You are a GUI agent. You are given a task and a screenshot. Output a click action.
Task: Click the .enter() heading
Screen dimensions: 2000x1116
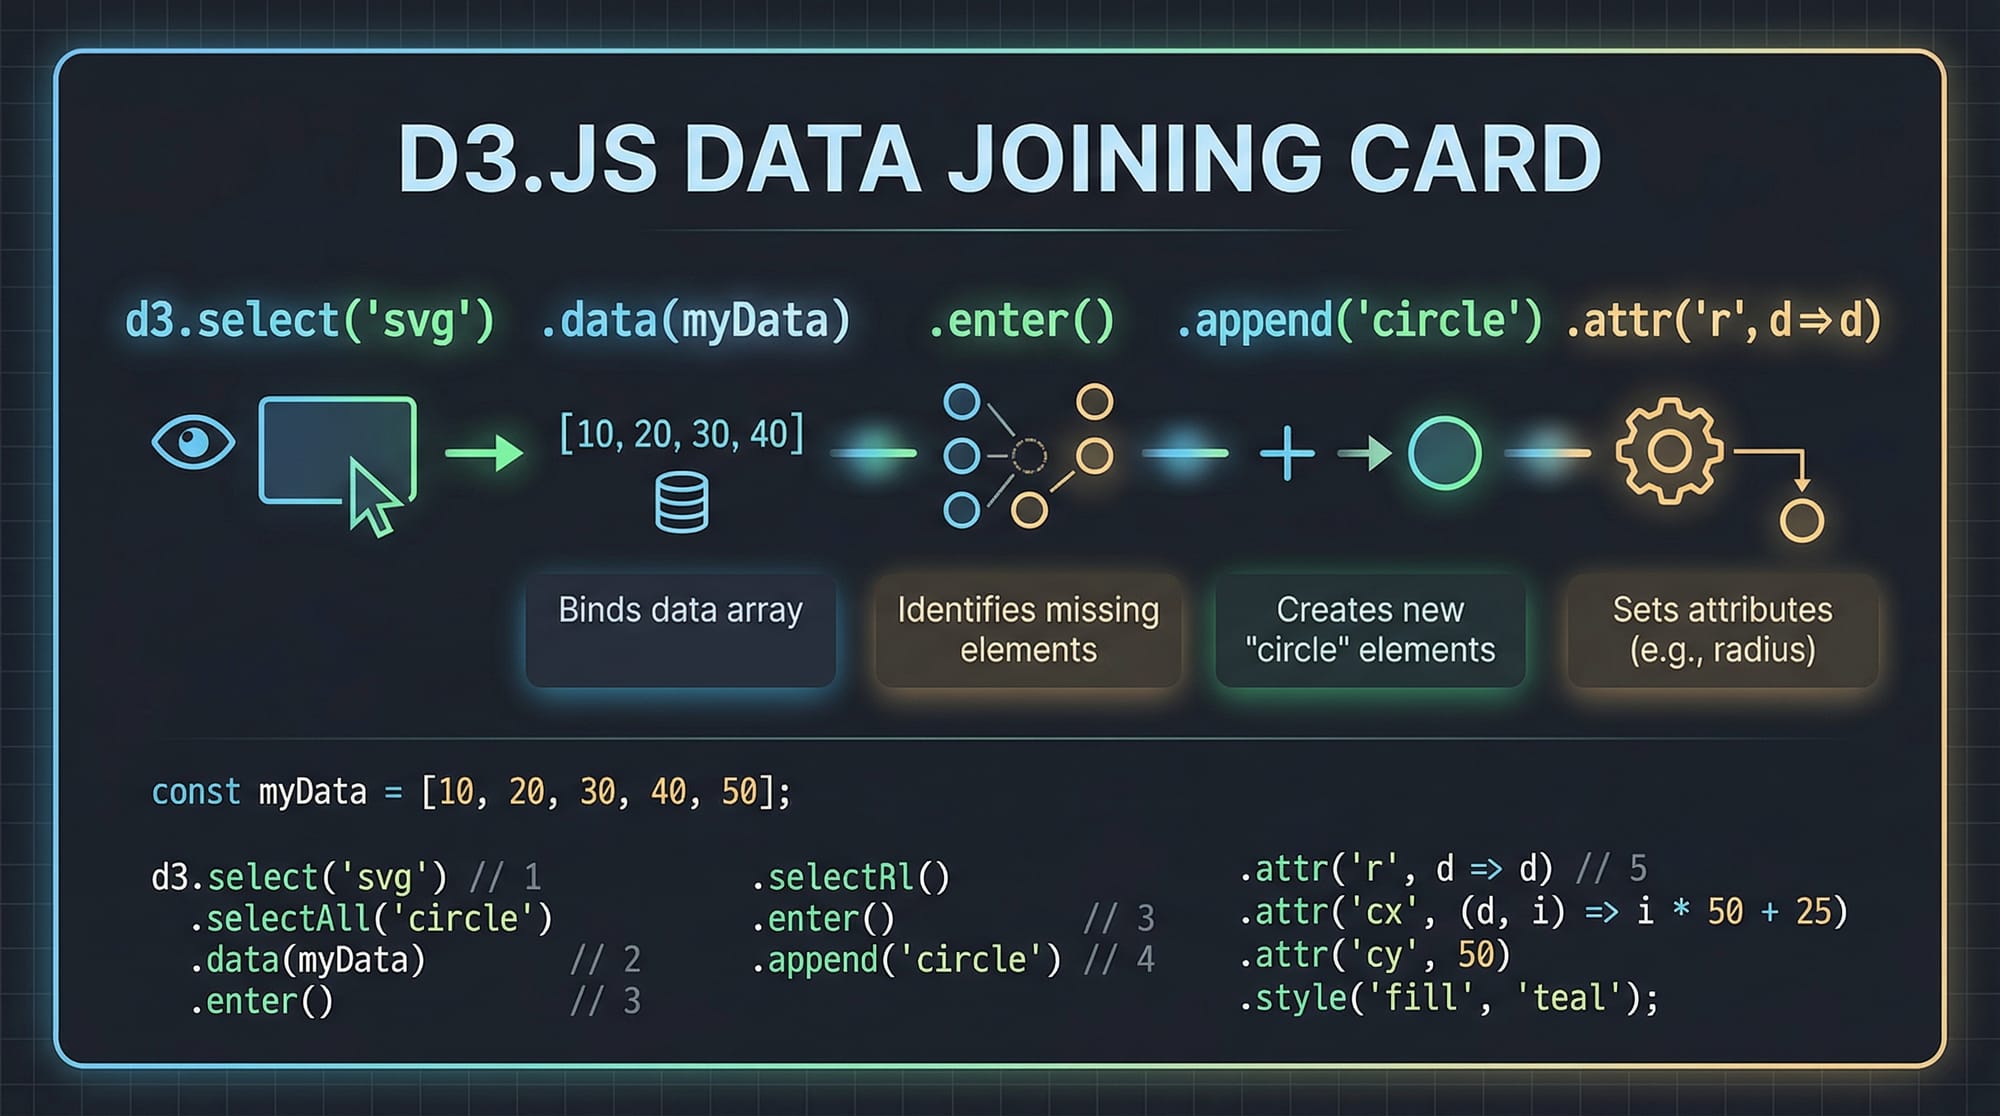click(1021, 322)
